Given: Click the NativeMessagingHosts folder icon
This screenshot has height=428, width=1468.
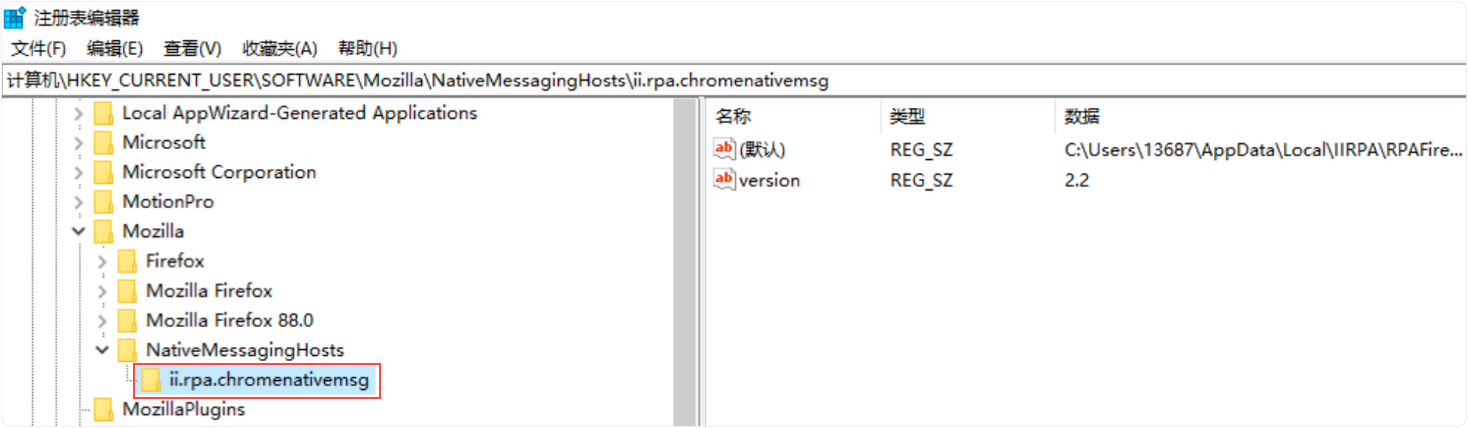Looking at the screenshot, I should click(127, 351).
